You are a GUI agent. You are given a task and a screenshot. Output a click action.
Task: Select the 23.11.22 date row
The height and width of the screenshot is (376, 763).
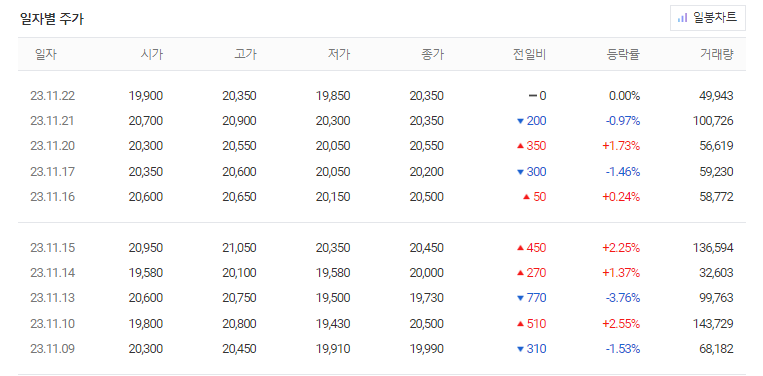[382, 96]
